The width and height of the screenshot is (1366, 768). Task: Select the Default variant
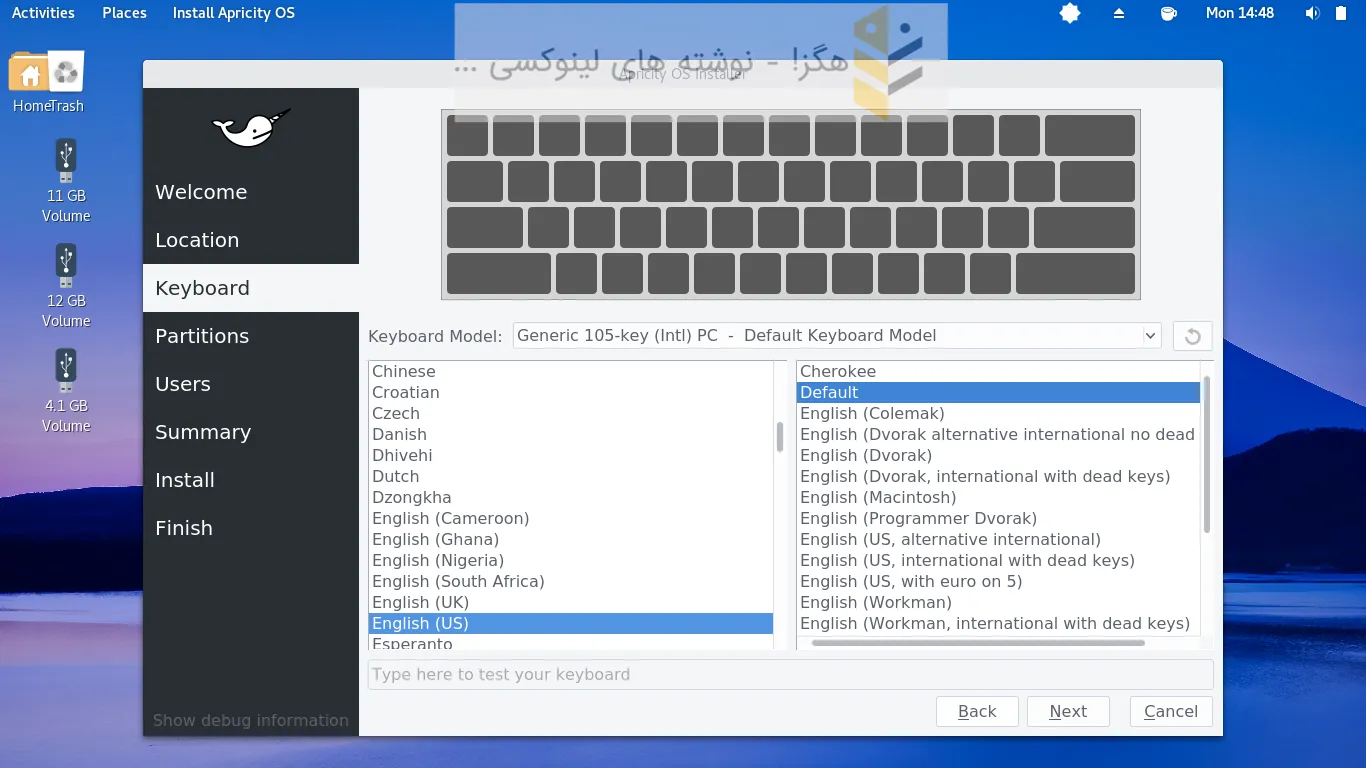pos(998,392)
